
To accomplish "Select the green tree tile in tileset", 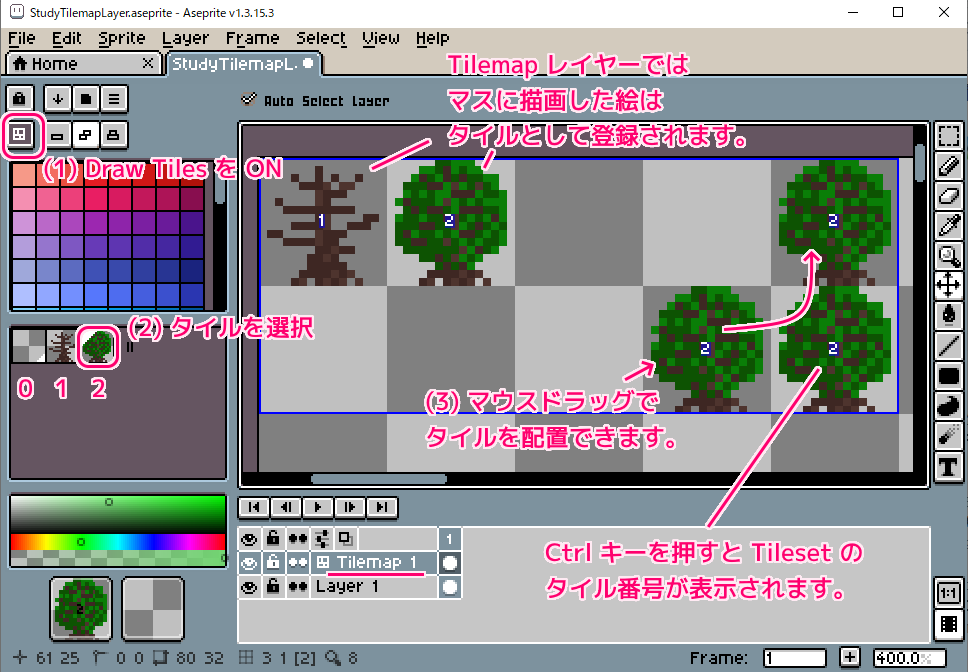I will click(97, 347).
